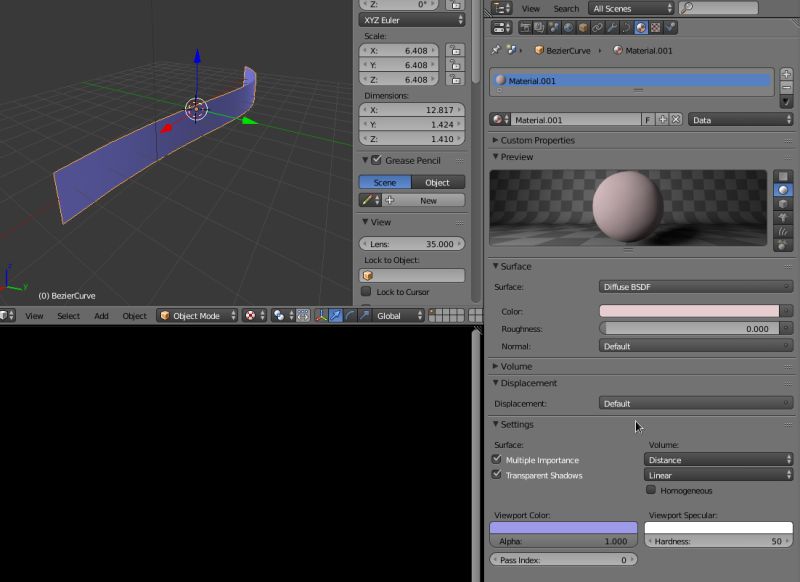The height and width of the screenshot is (582, 800).
Task: Click the scale manipulator widget icon
Action: 363,316
